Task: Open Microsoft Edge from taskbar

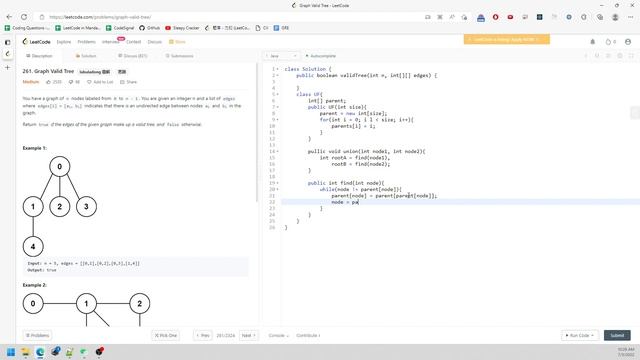Action: pos(40,352)
